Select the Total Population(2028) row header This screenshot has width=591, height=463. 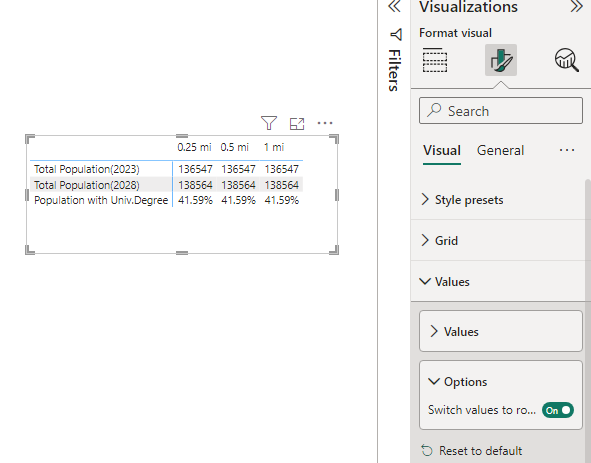pos(87,185)
